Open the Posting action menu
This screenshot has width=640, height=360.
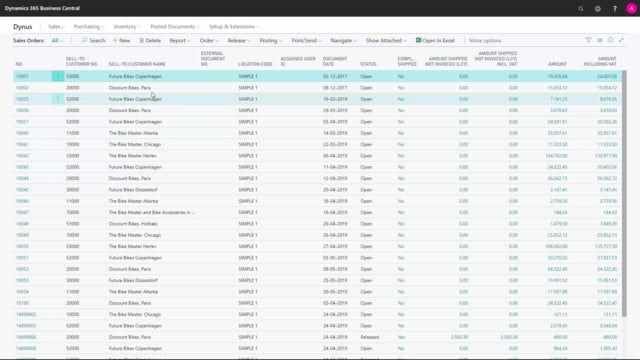(271, 40)
